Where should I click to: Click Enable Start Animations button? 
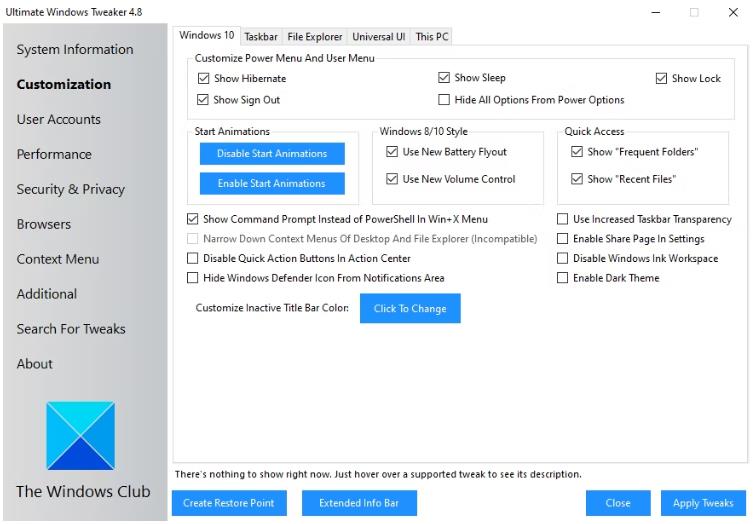(272, 183)
